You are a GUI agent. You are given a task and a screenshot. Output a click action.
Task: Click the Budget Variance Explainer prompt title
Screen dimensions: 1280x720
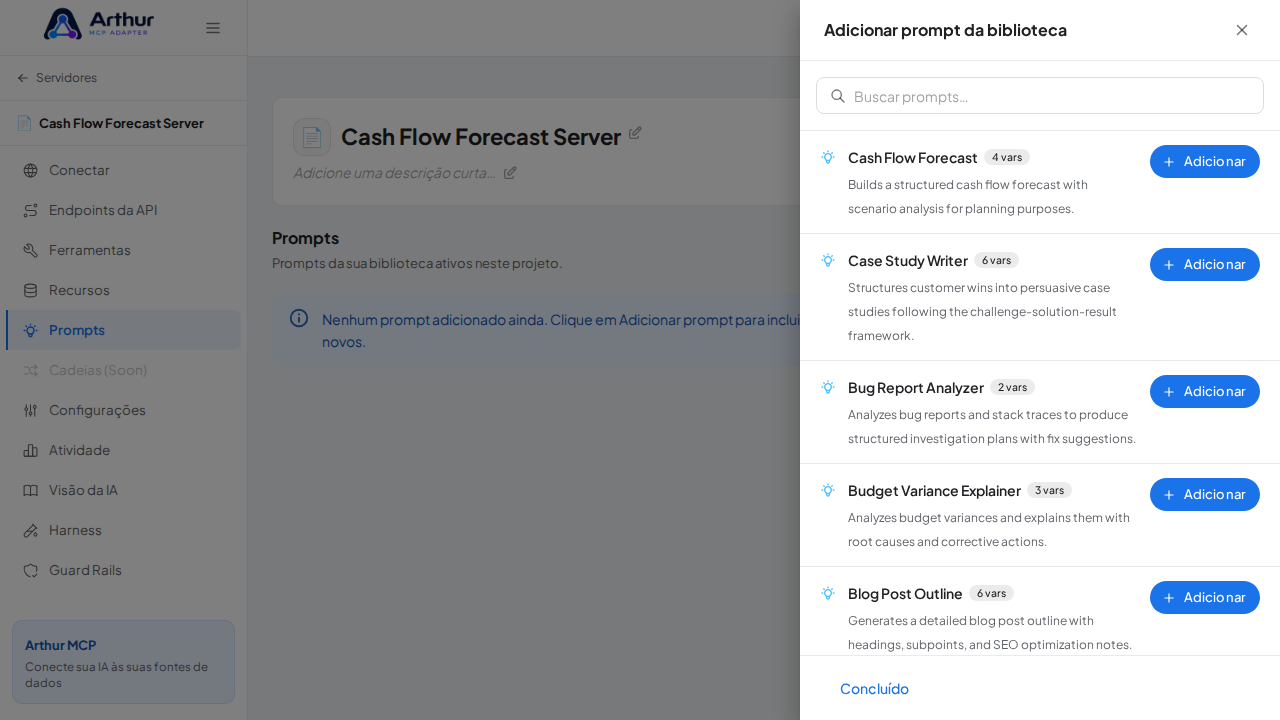(934, 490)
